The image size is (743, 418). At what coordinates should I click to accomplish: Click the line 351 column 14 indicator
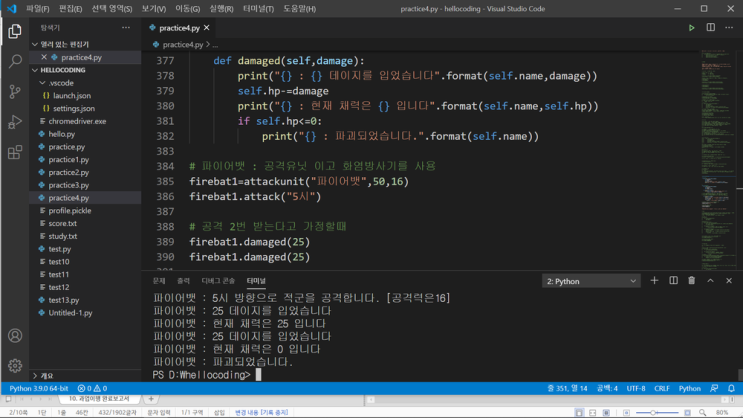coord(567,388)
